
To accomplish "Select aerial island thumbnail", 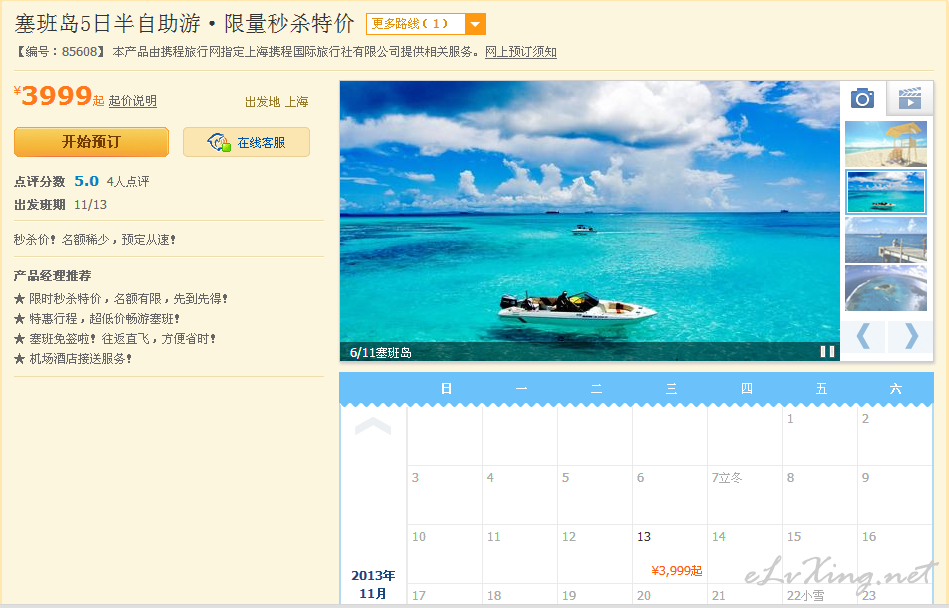I will tap(885, 288).
